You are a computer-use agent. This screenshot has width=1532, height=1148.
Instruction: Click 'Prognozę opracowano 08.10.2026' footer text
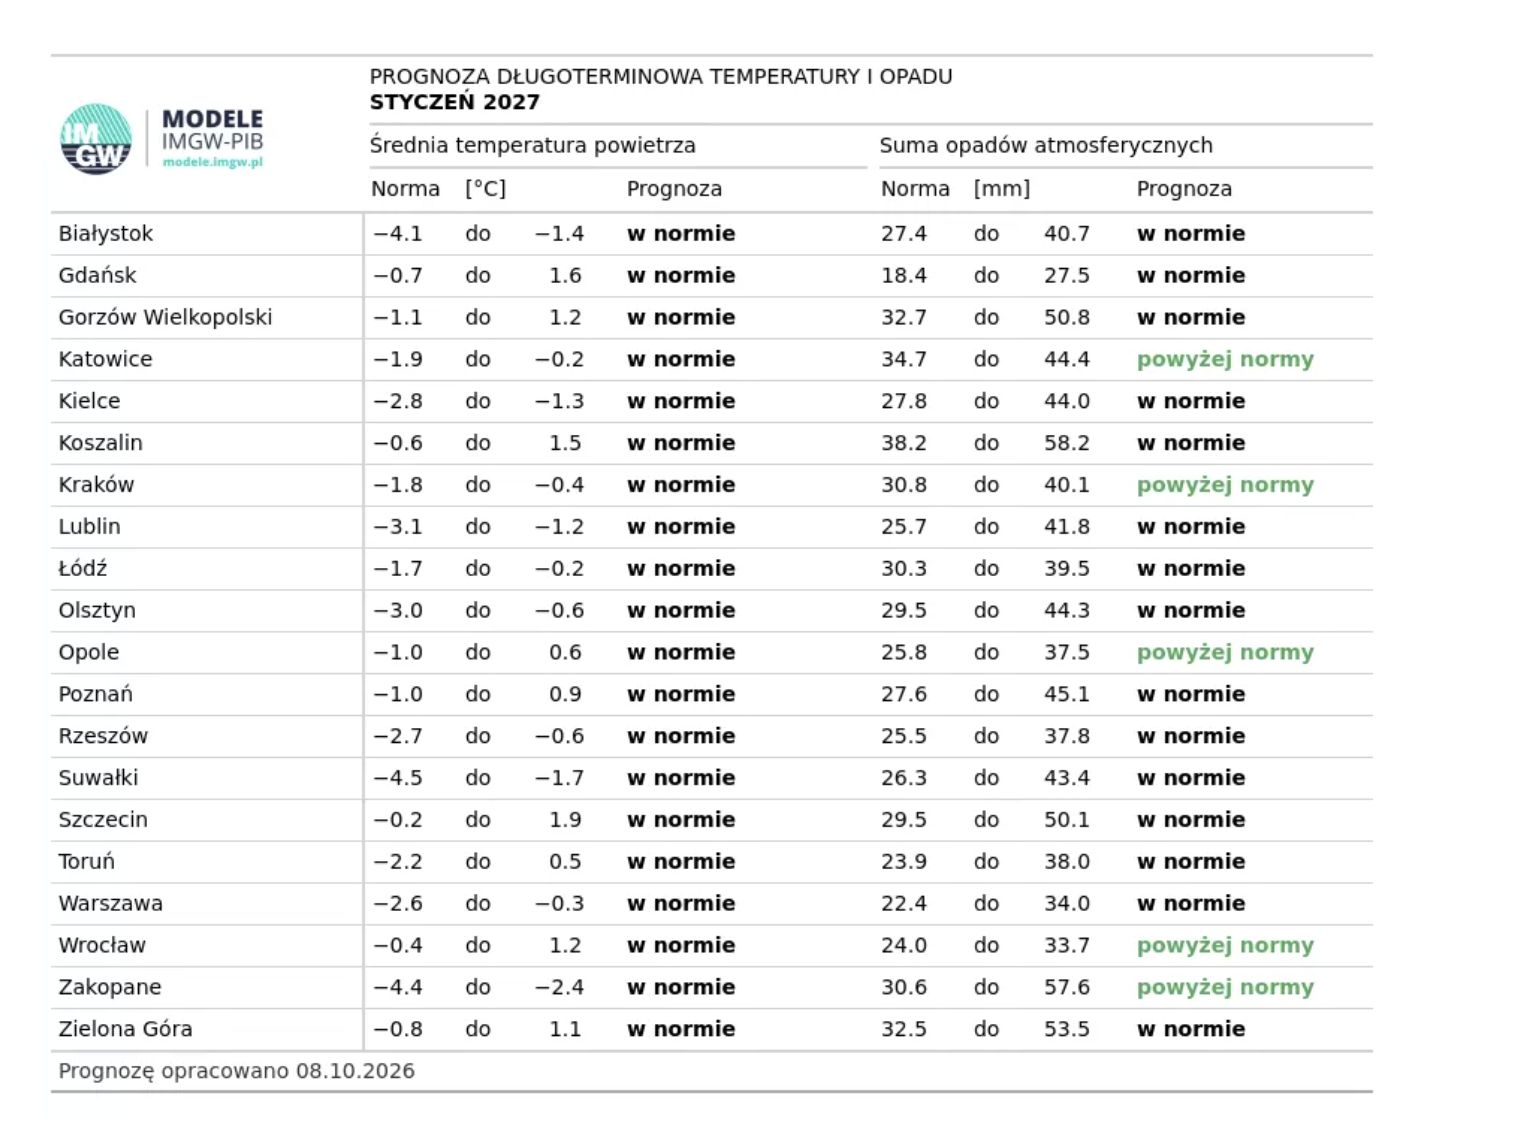(237, 1071)
